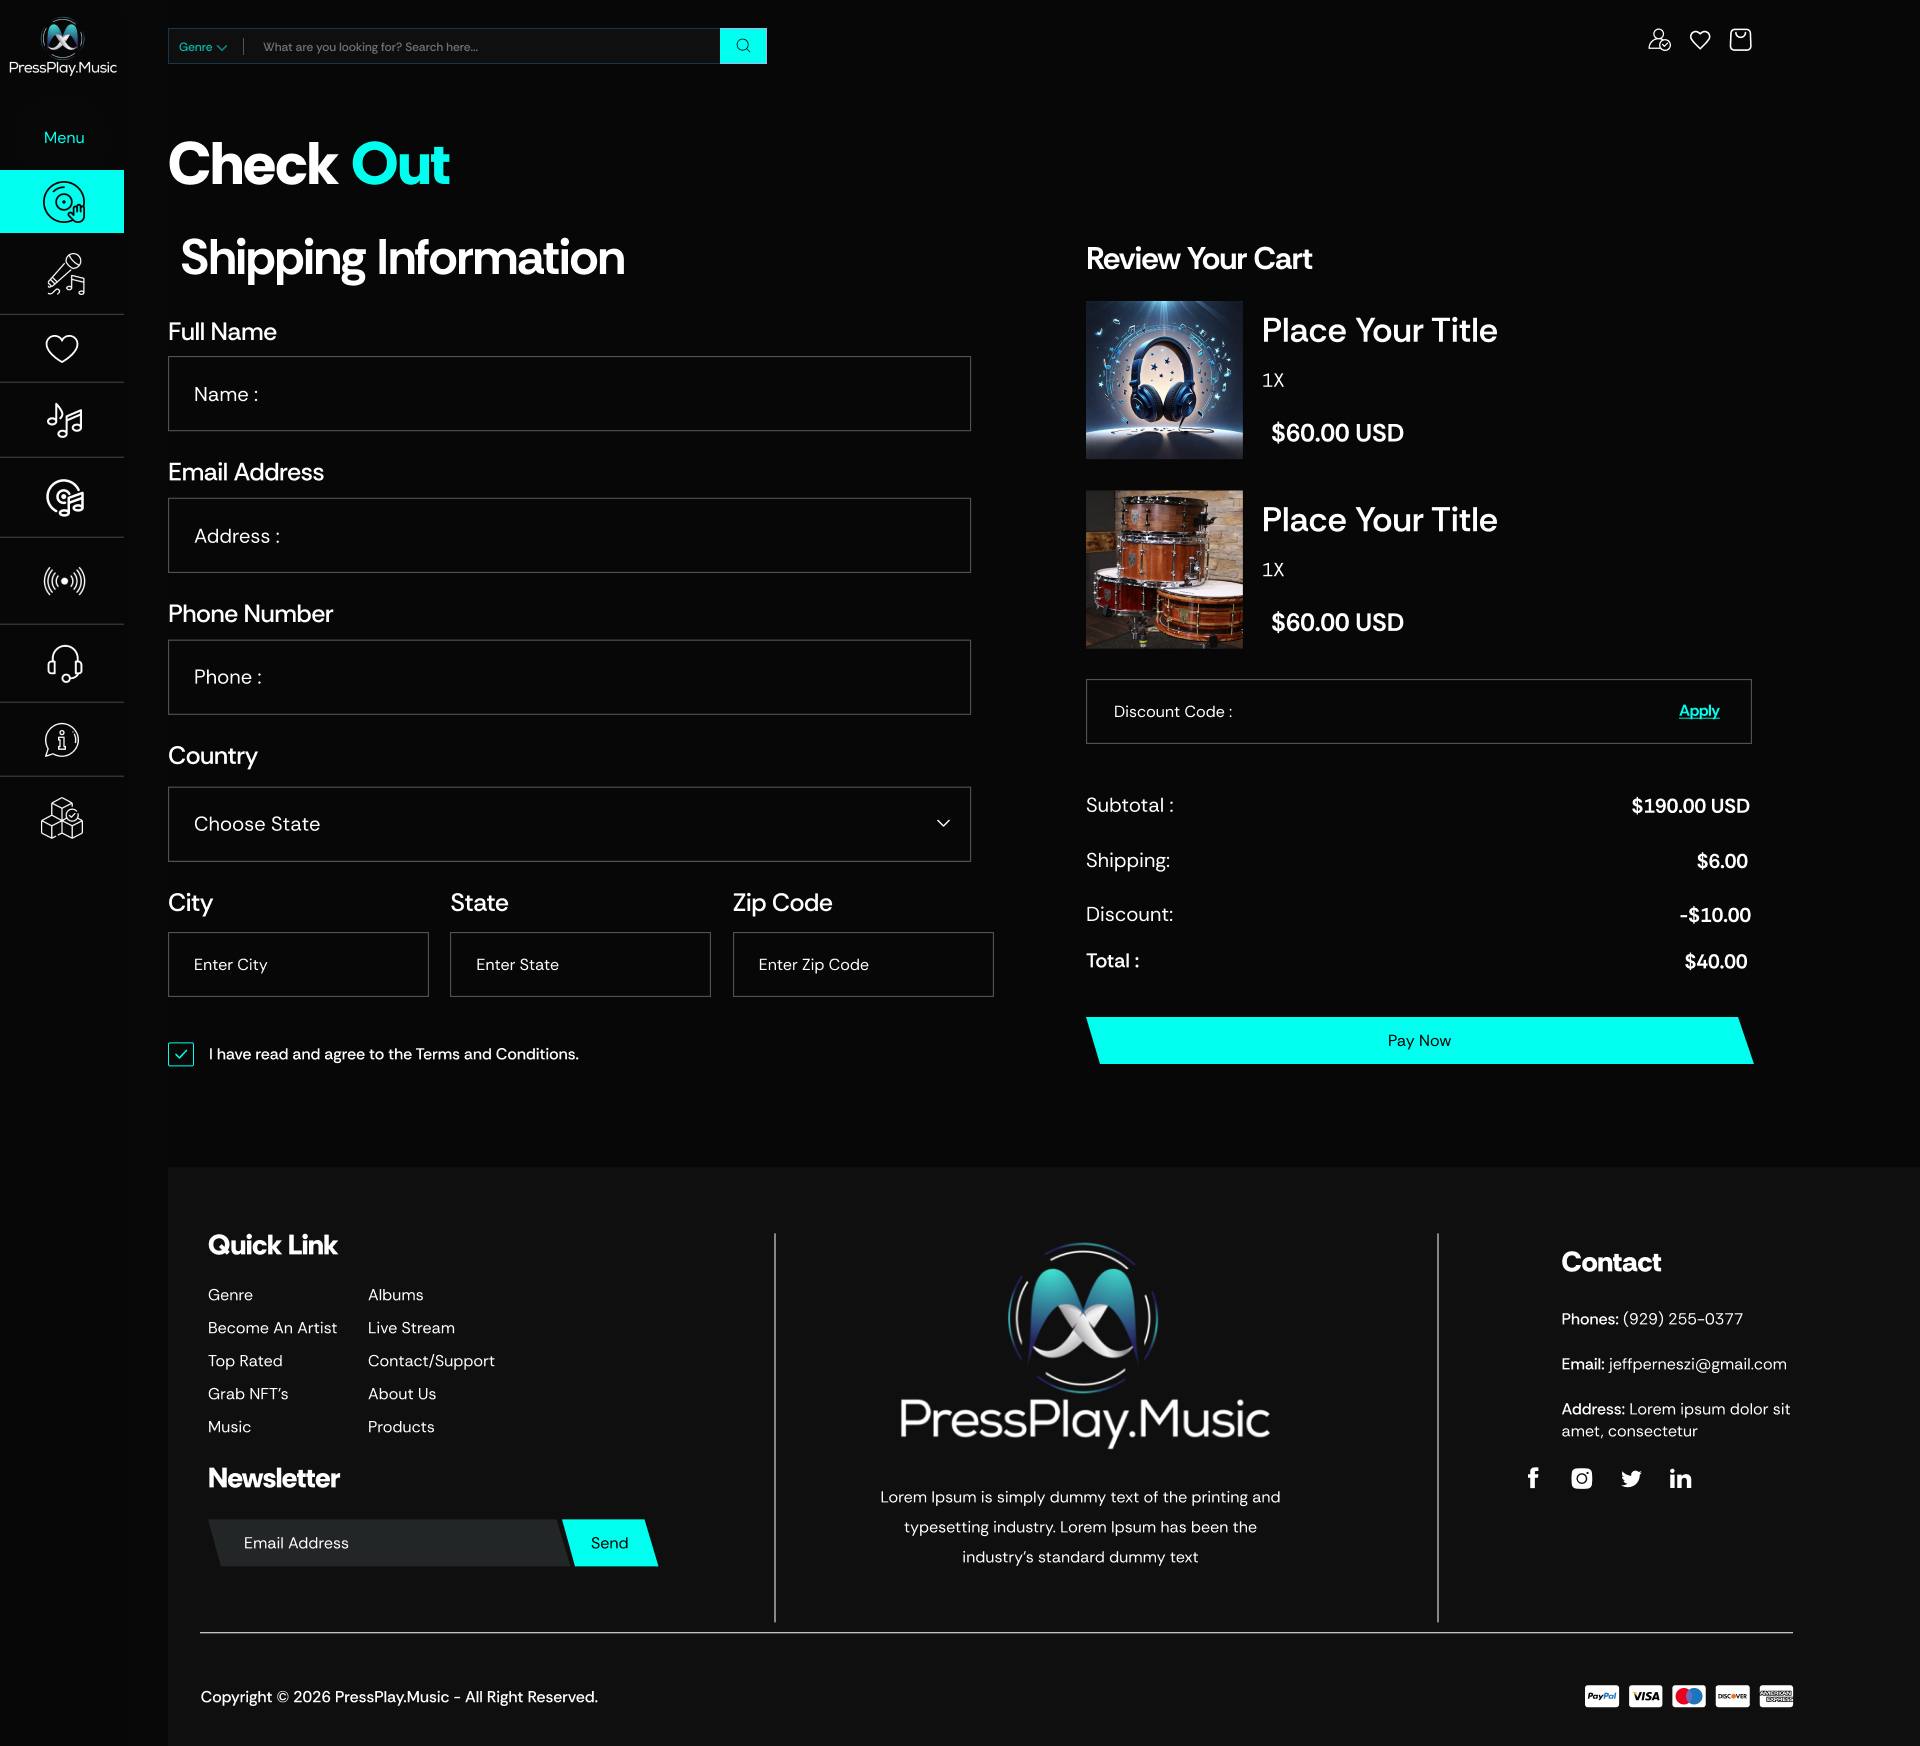Open the Live Stream quick link
The image size is (1920, 1746).
click(411, 1328)
